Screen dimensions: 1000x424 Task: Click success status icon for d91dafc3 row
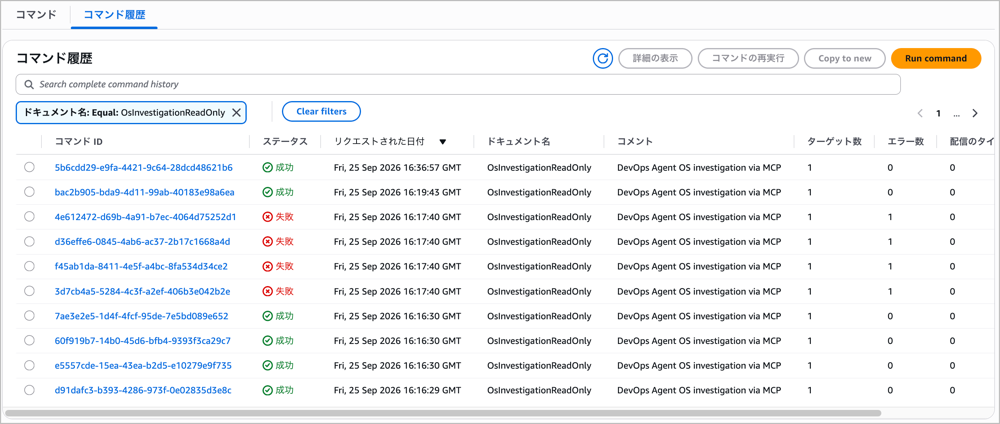click(x=267, y=390)
